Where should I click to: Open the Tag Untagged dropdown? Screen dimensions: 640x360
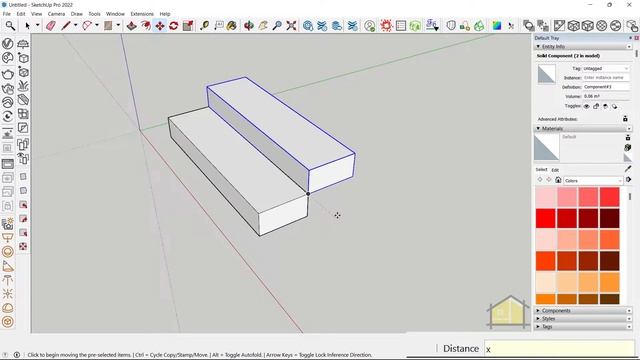tap(606, 69)
